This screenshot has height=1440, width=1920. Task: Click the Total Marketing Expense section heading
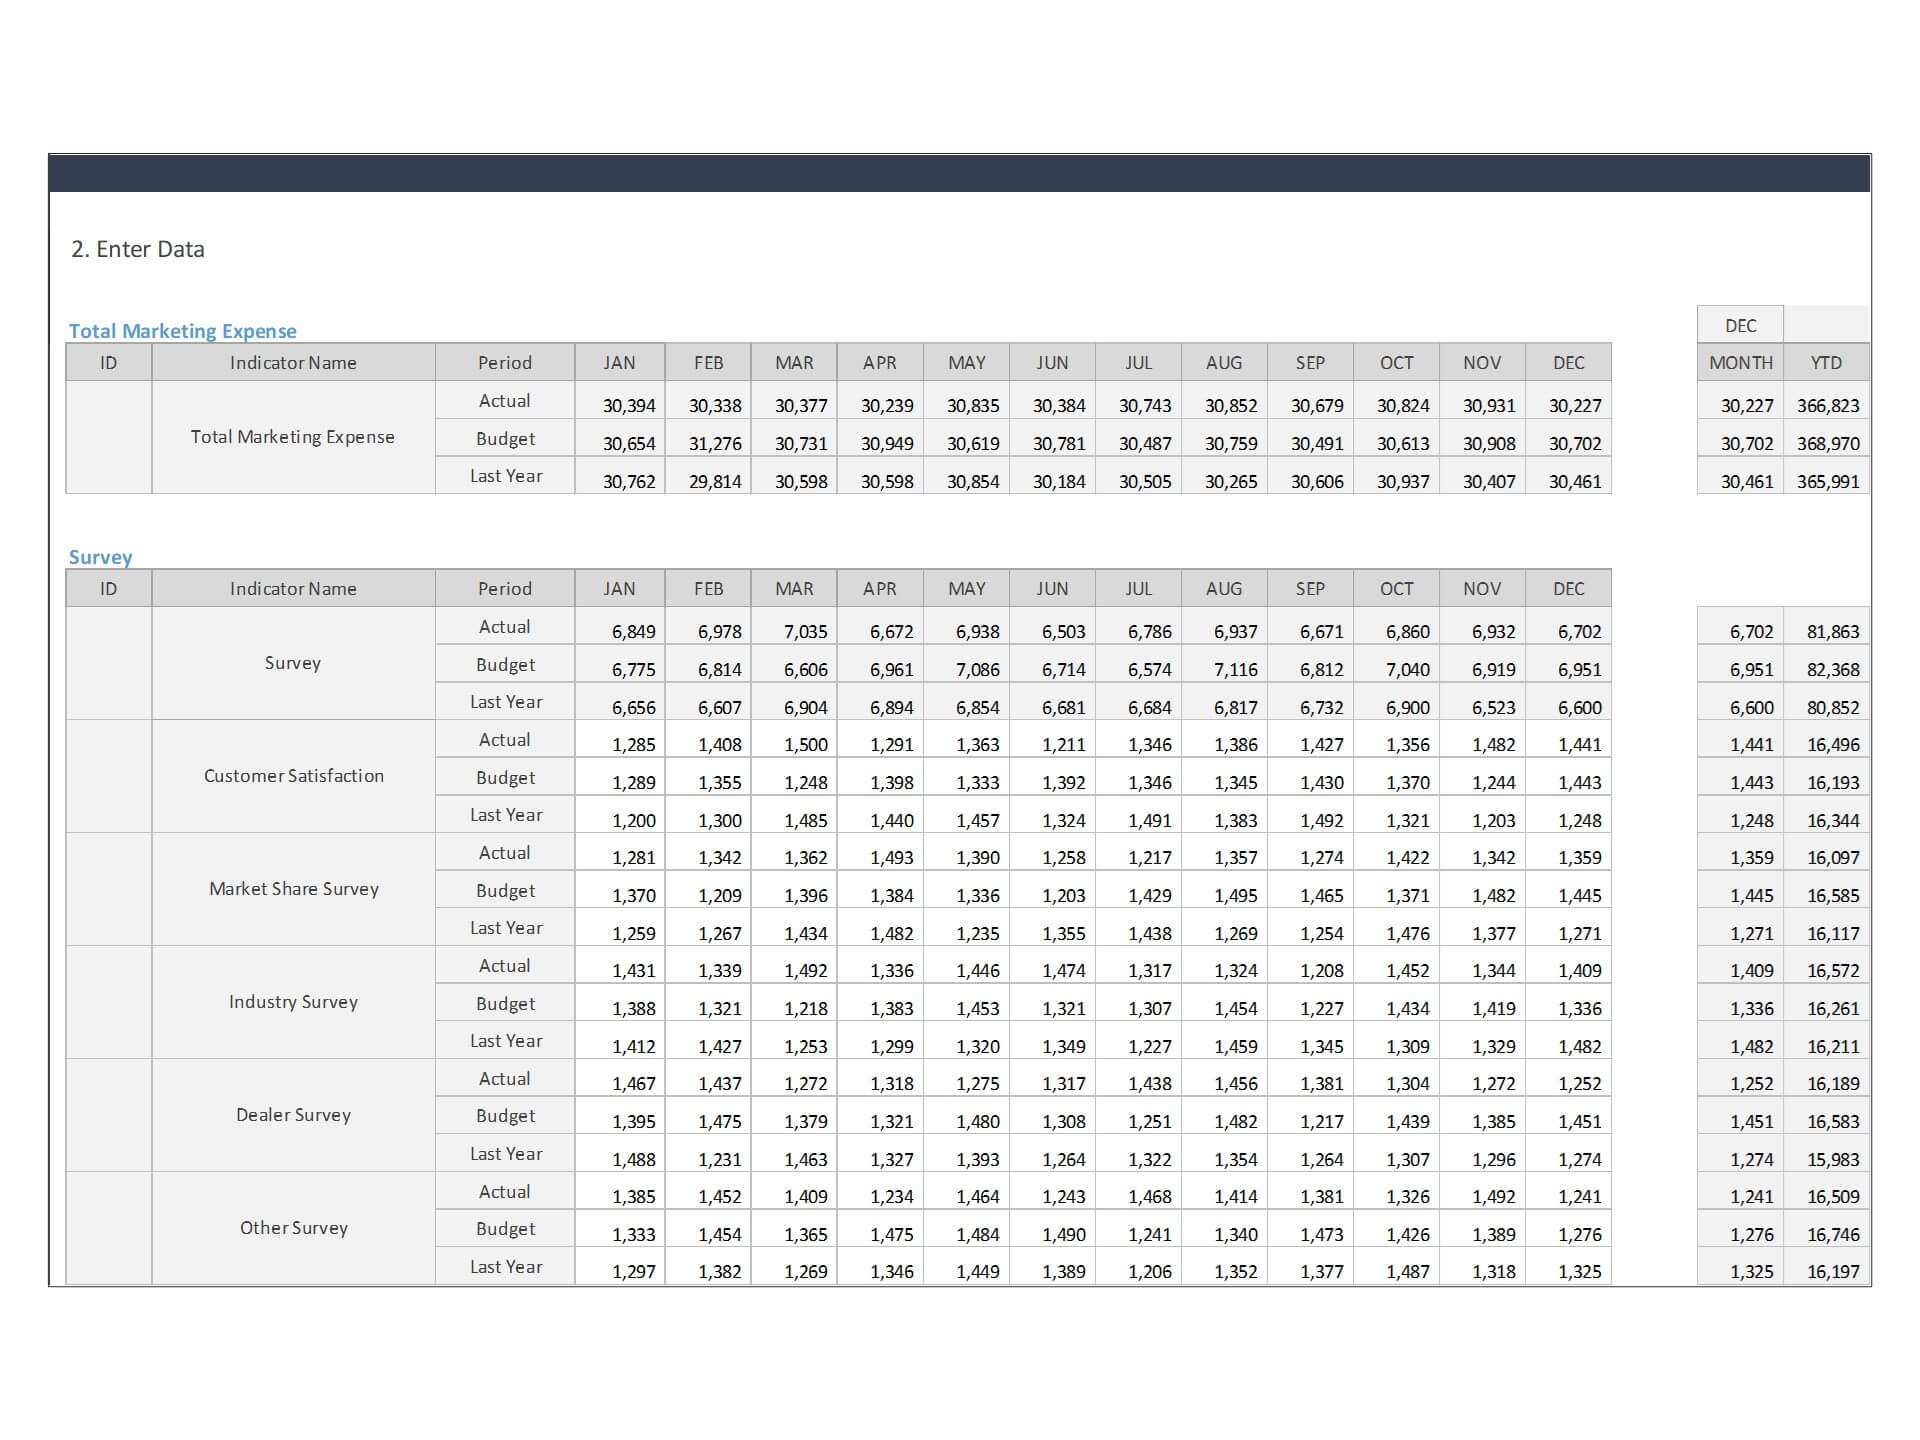[182, 331]
